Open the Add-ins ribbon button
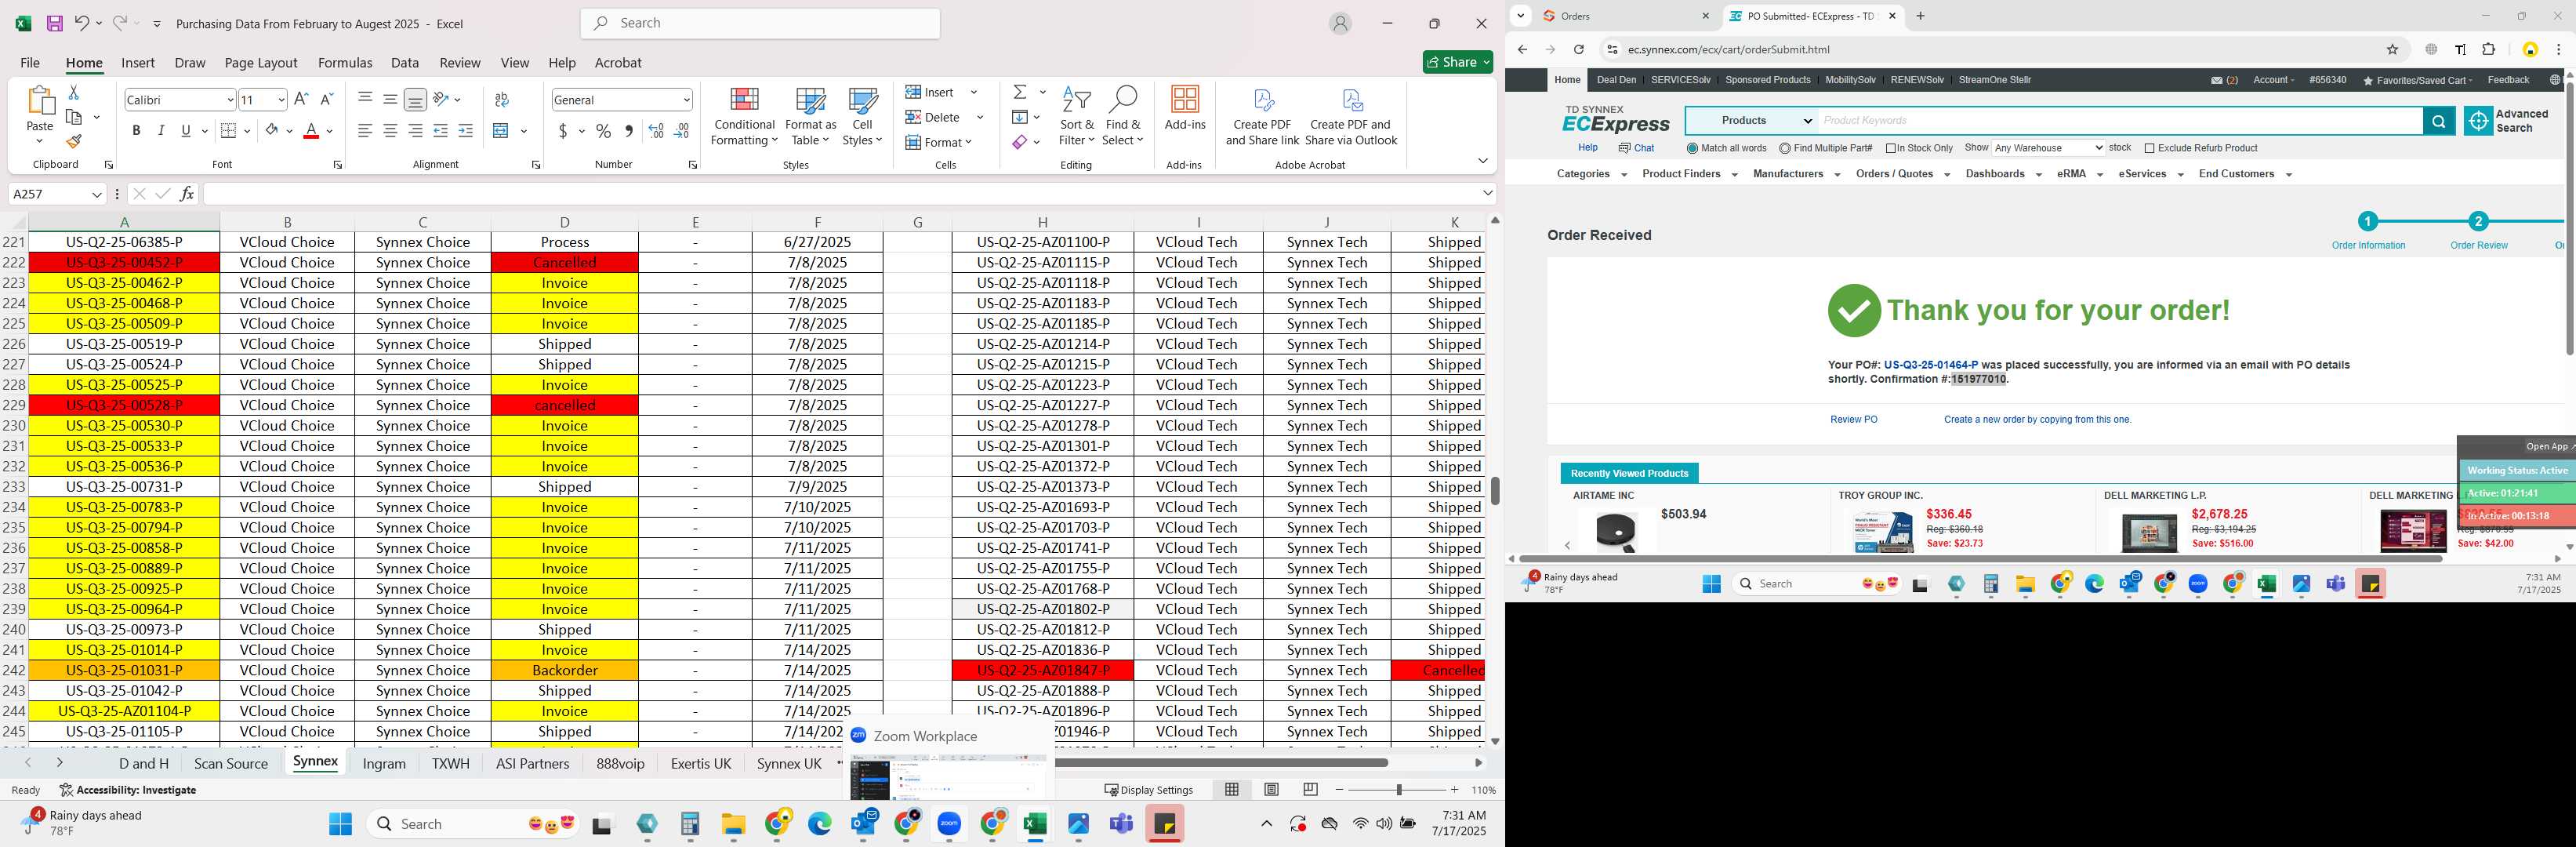This screenshot has height=847, width=2576. (1185, 109)
